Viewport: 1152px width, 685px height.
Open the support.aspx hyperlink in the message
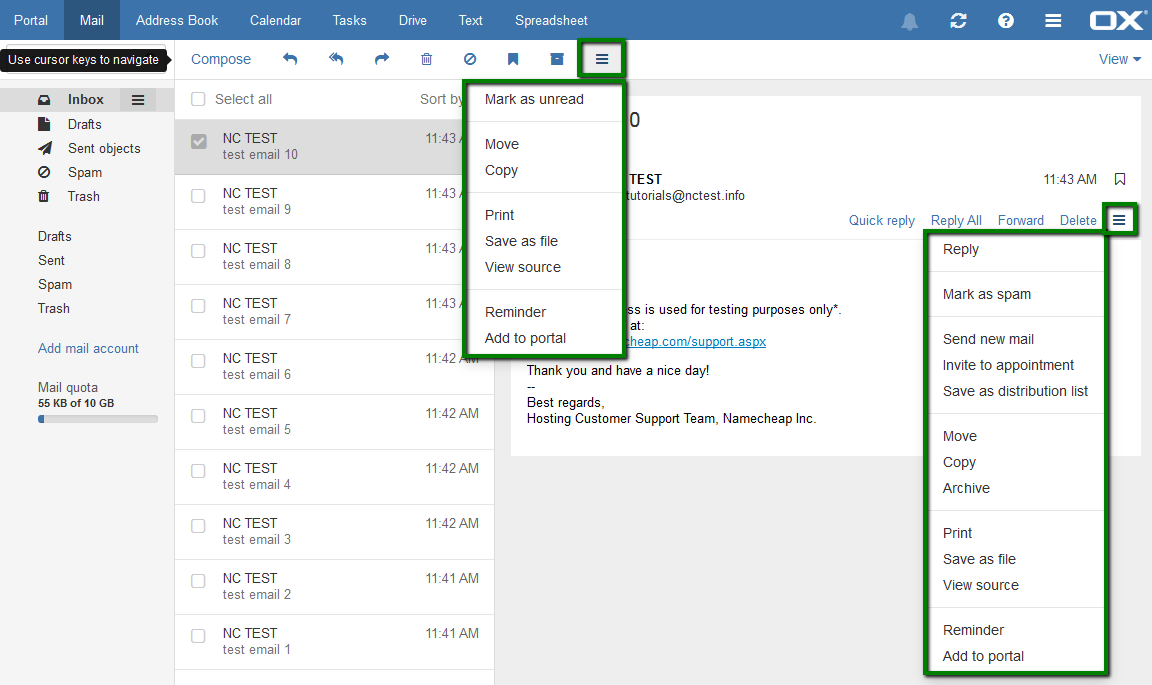(695, 342)
